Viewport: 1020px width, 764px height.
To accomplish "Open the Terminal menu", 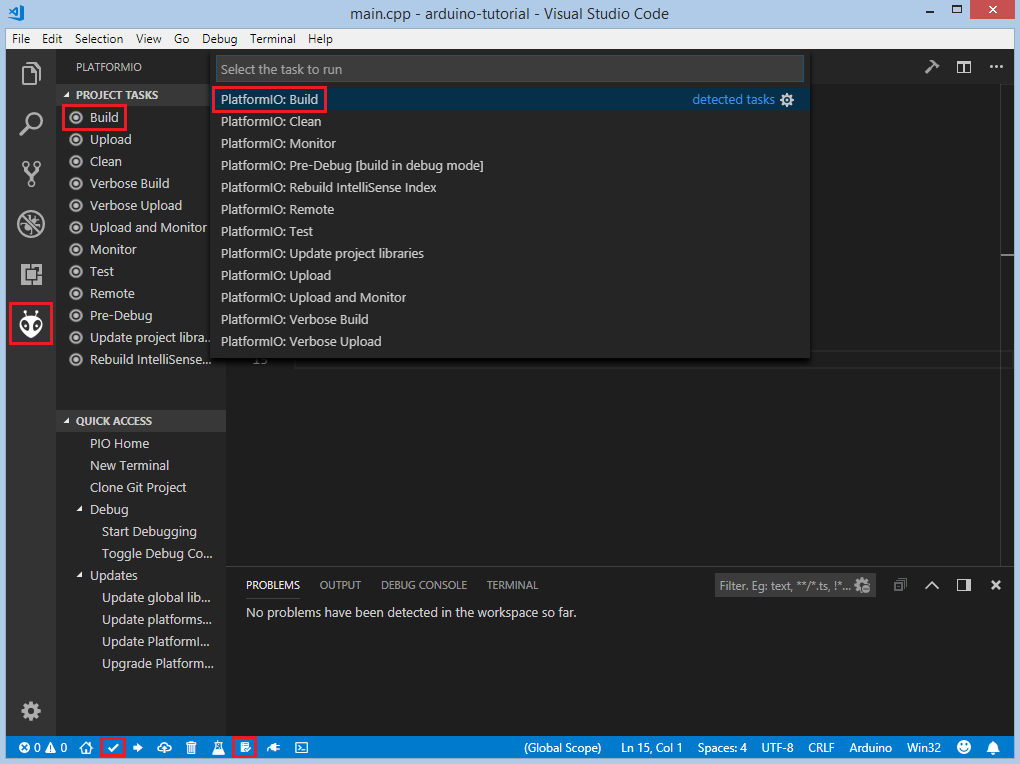I will (x=273, y=39).
